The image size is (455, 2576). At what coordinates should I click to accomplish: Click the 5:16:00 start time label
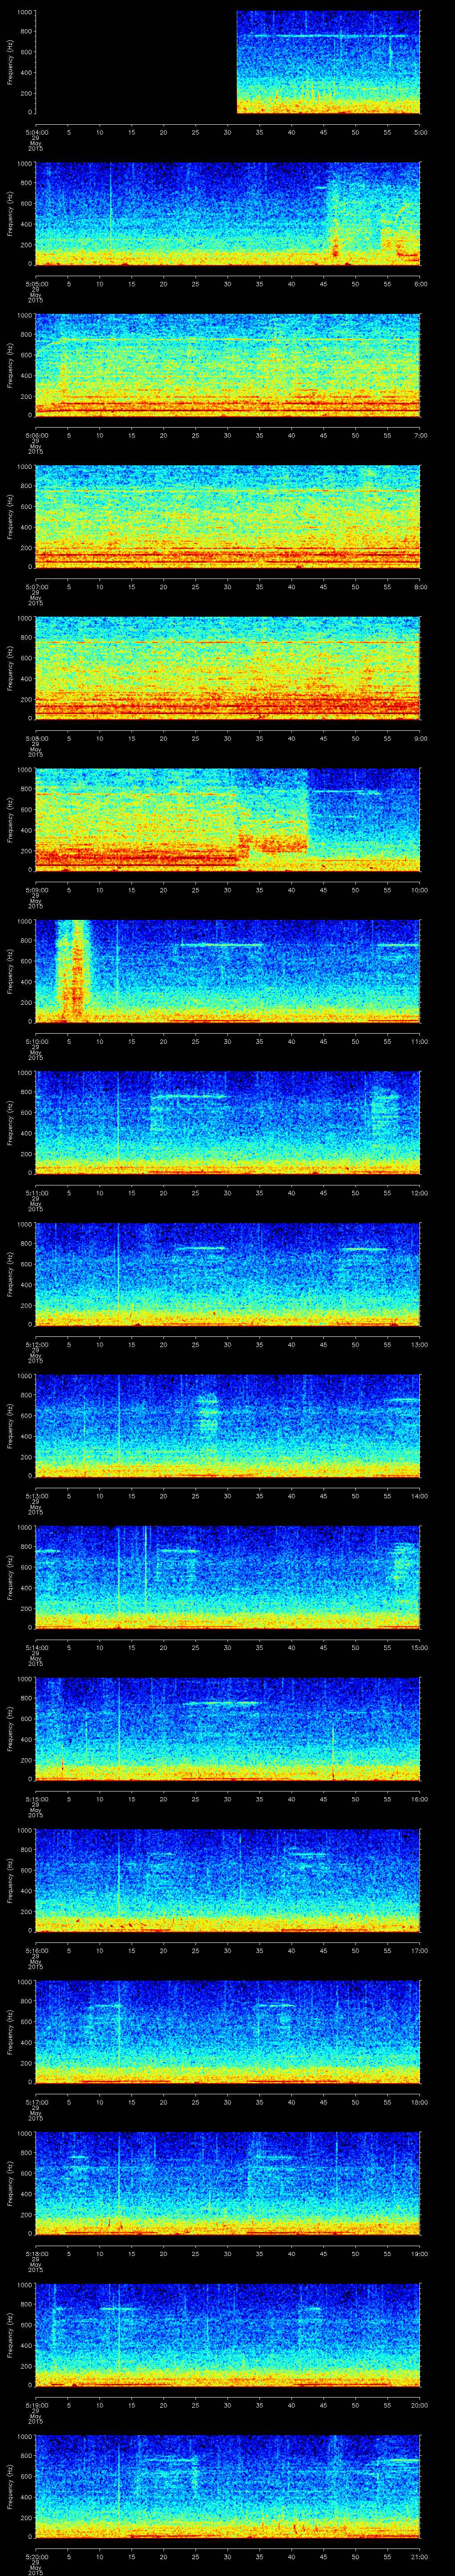pos(36,1950)
